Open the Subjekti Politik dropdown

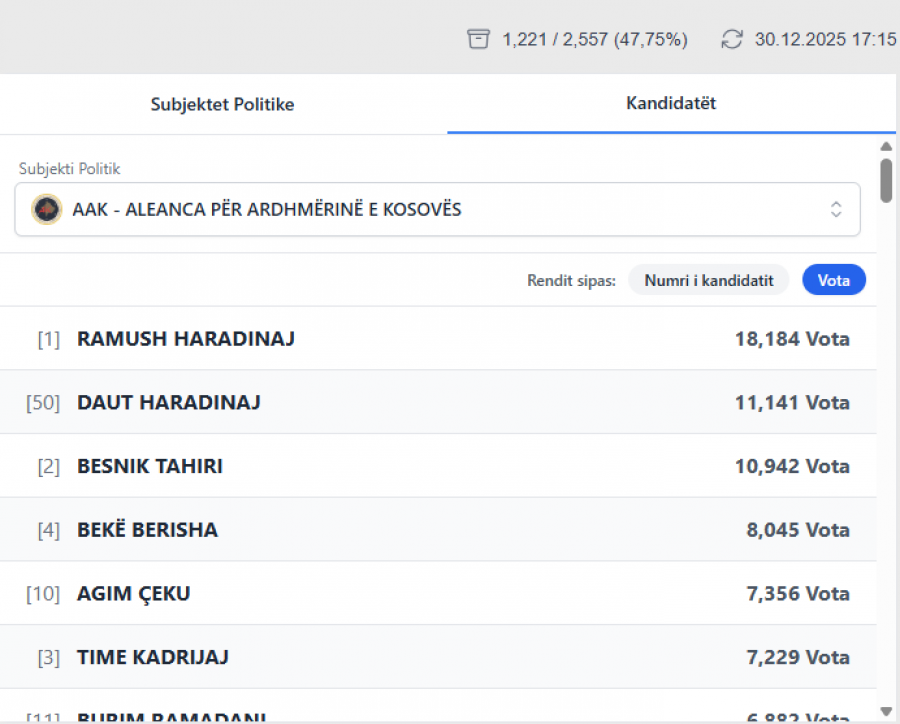pyautogui.click(x=437, y=209)
